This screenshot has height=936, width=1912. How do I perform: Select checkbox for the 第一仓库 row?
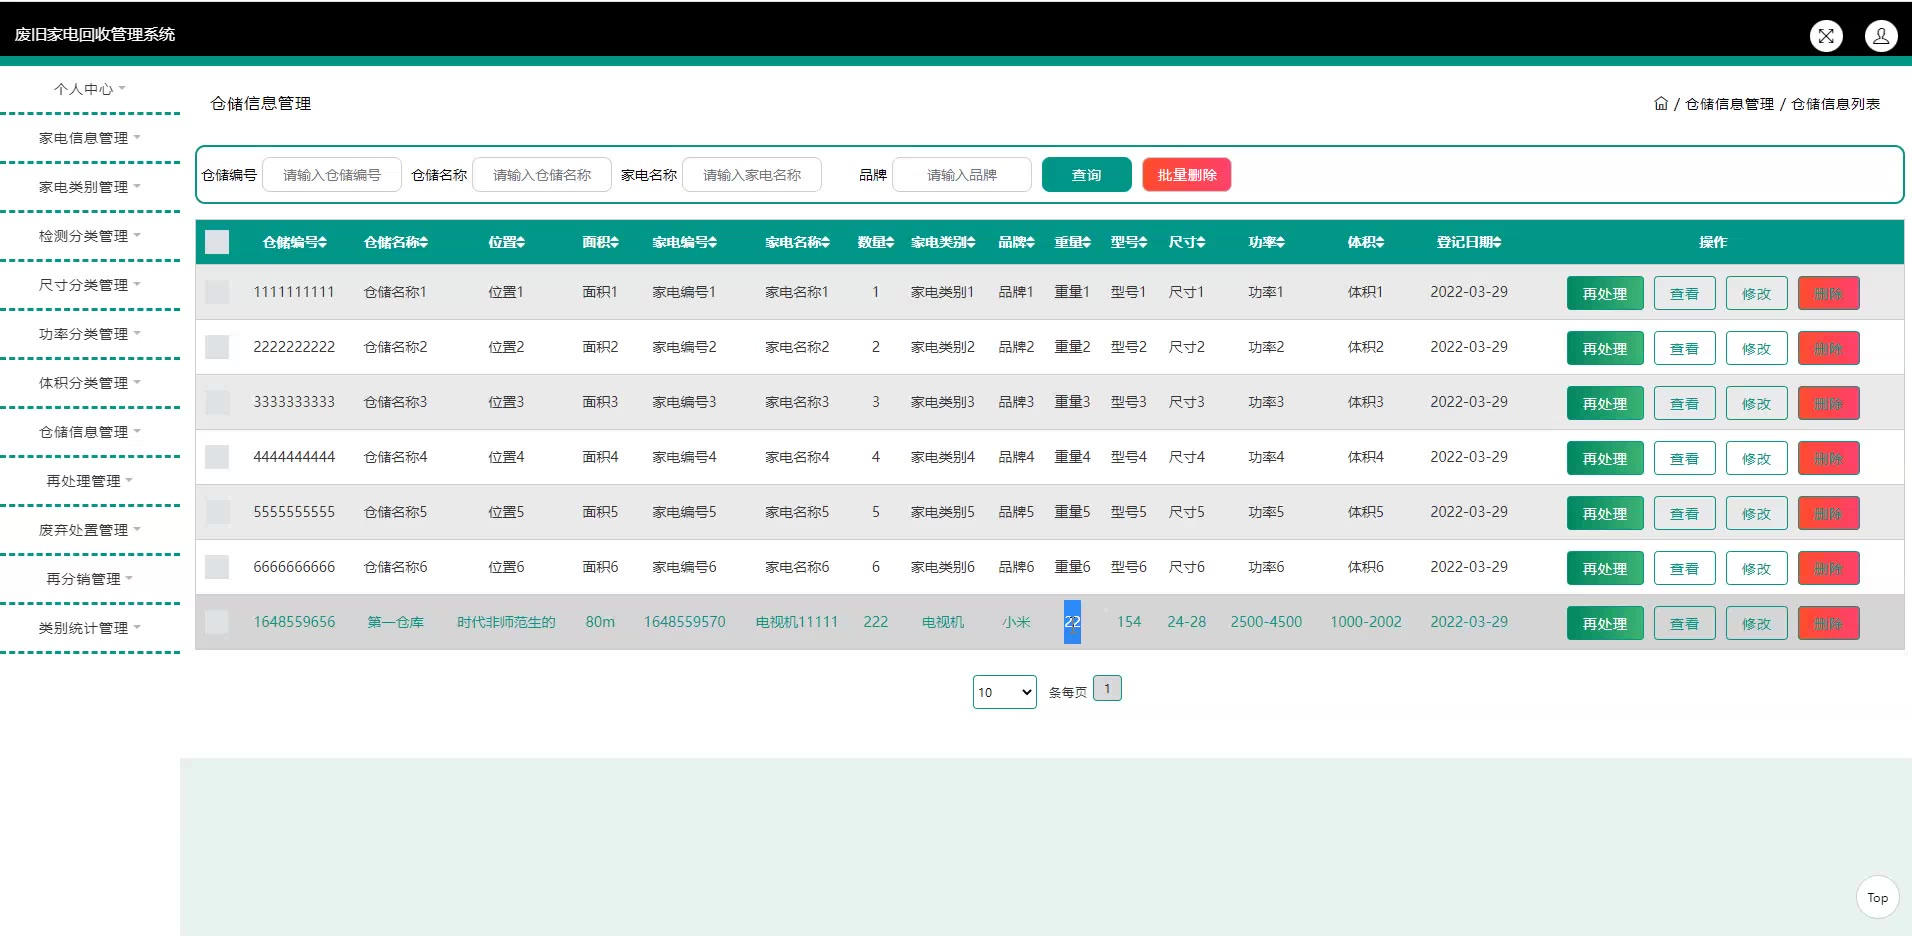[x=217, y=622]
